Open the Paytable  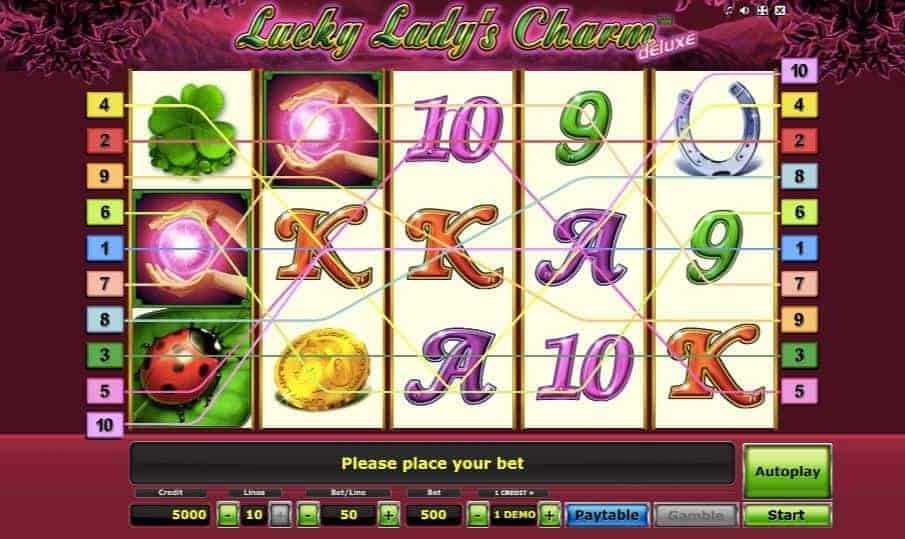607,515
